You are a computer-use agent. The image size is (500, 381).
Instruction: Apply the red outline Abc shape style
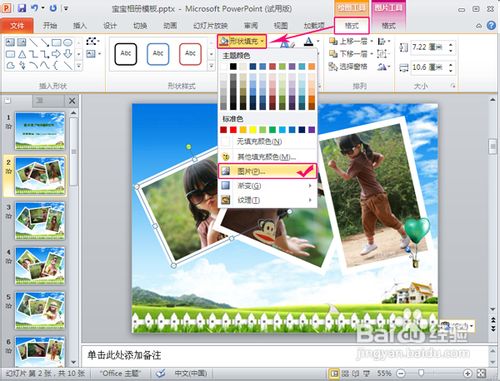pyautogui.click(x=190, y=54)
